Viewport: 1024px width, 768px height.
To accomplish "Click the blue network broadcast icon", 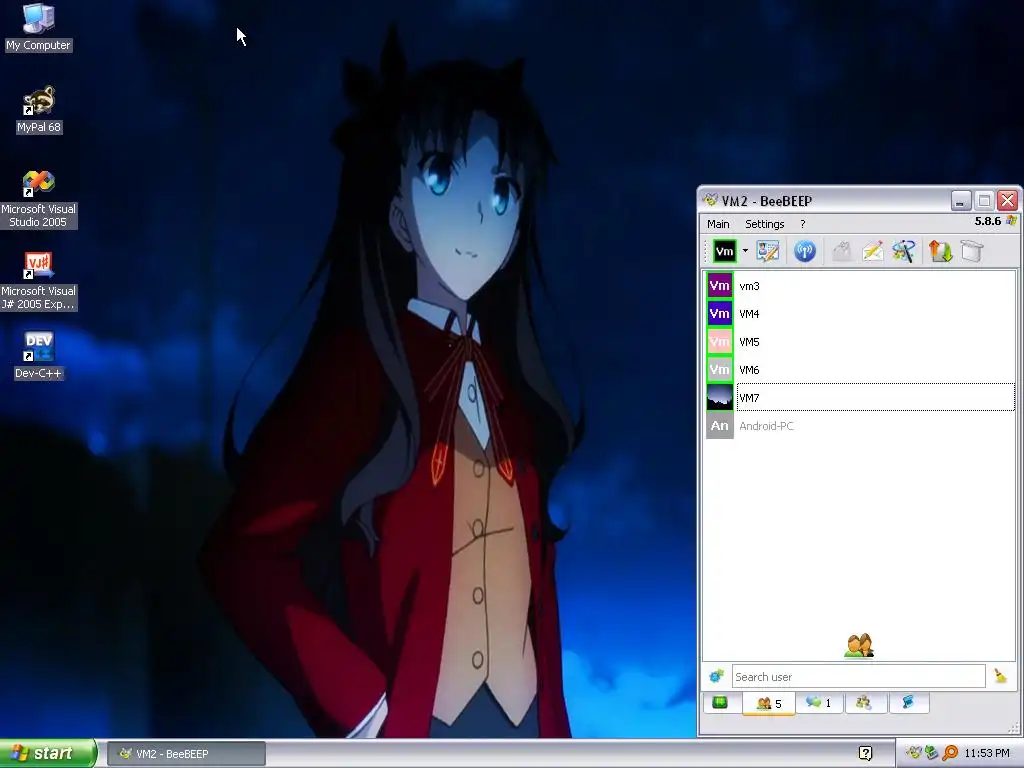I will click(x=805, y=251).
